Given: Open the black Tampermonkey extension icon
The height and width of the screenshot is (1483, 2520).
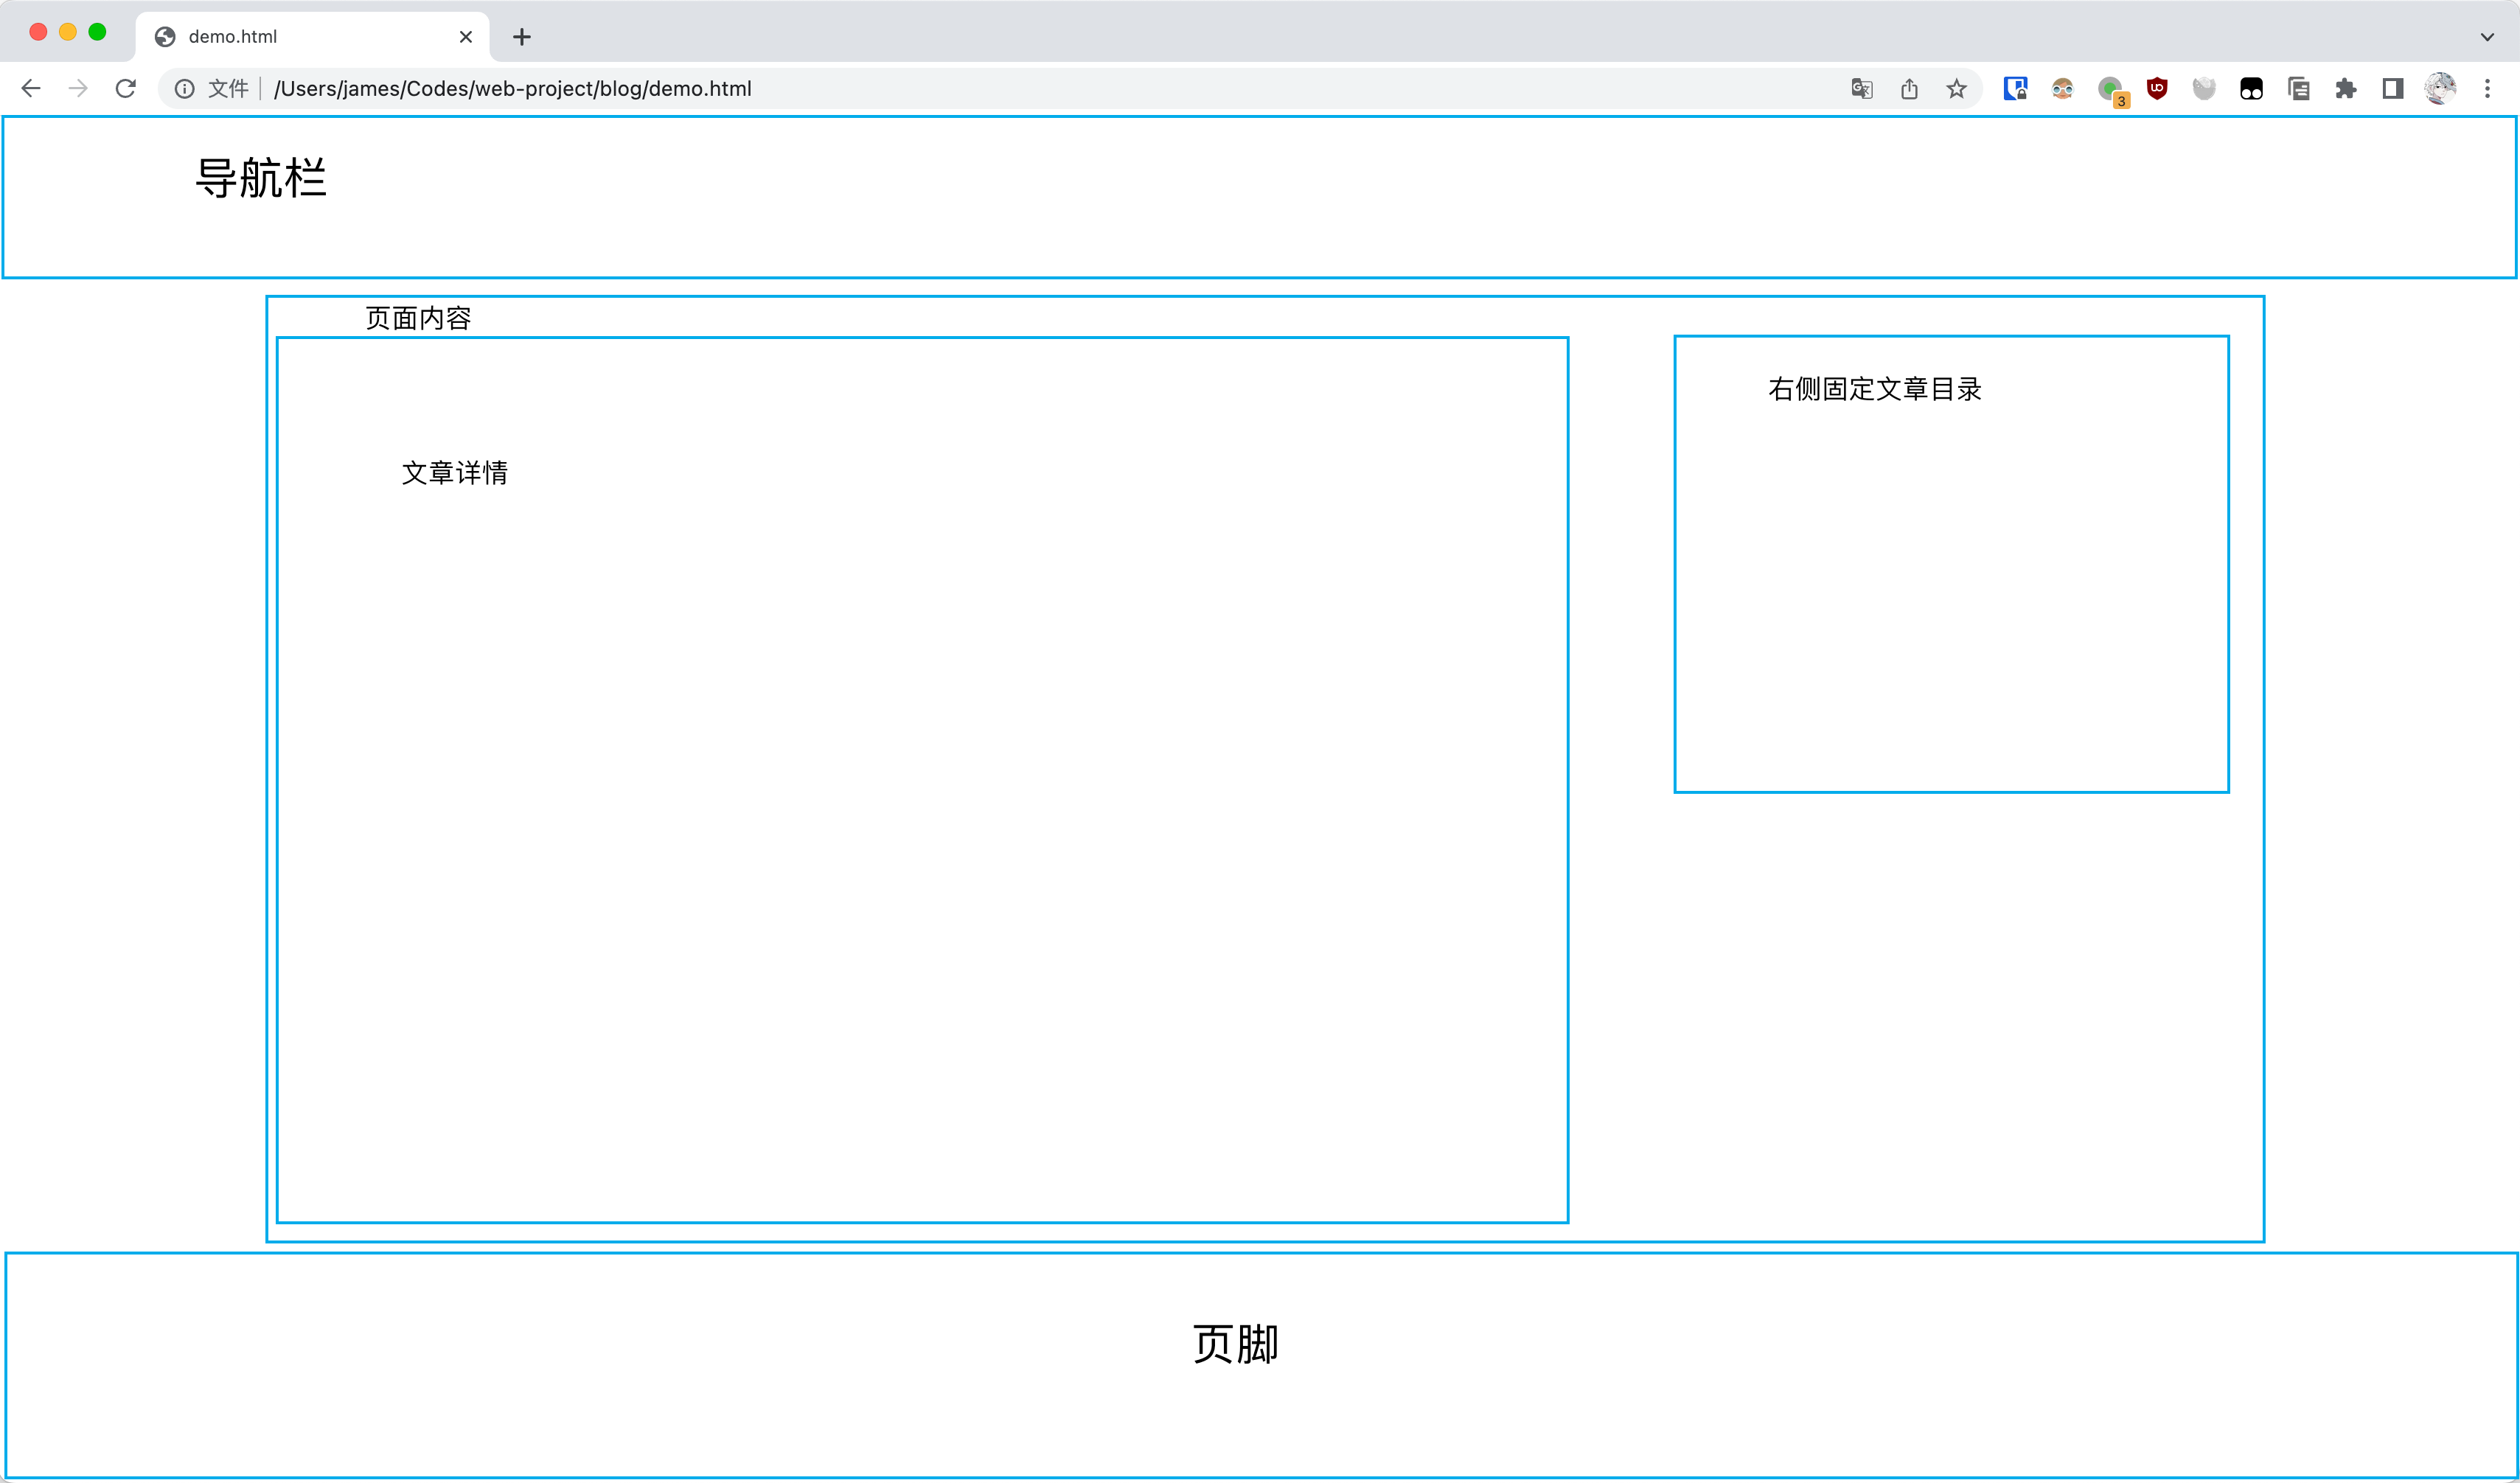Looking at the screenshot, I should pyautogui.click(x=2251, y=89).
